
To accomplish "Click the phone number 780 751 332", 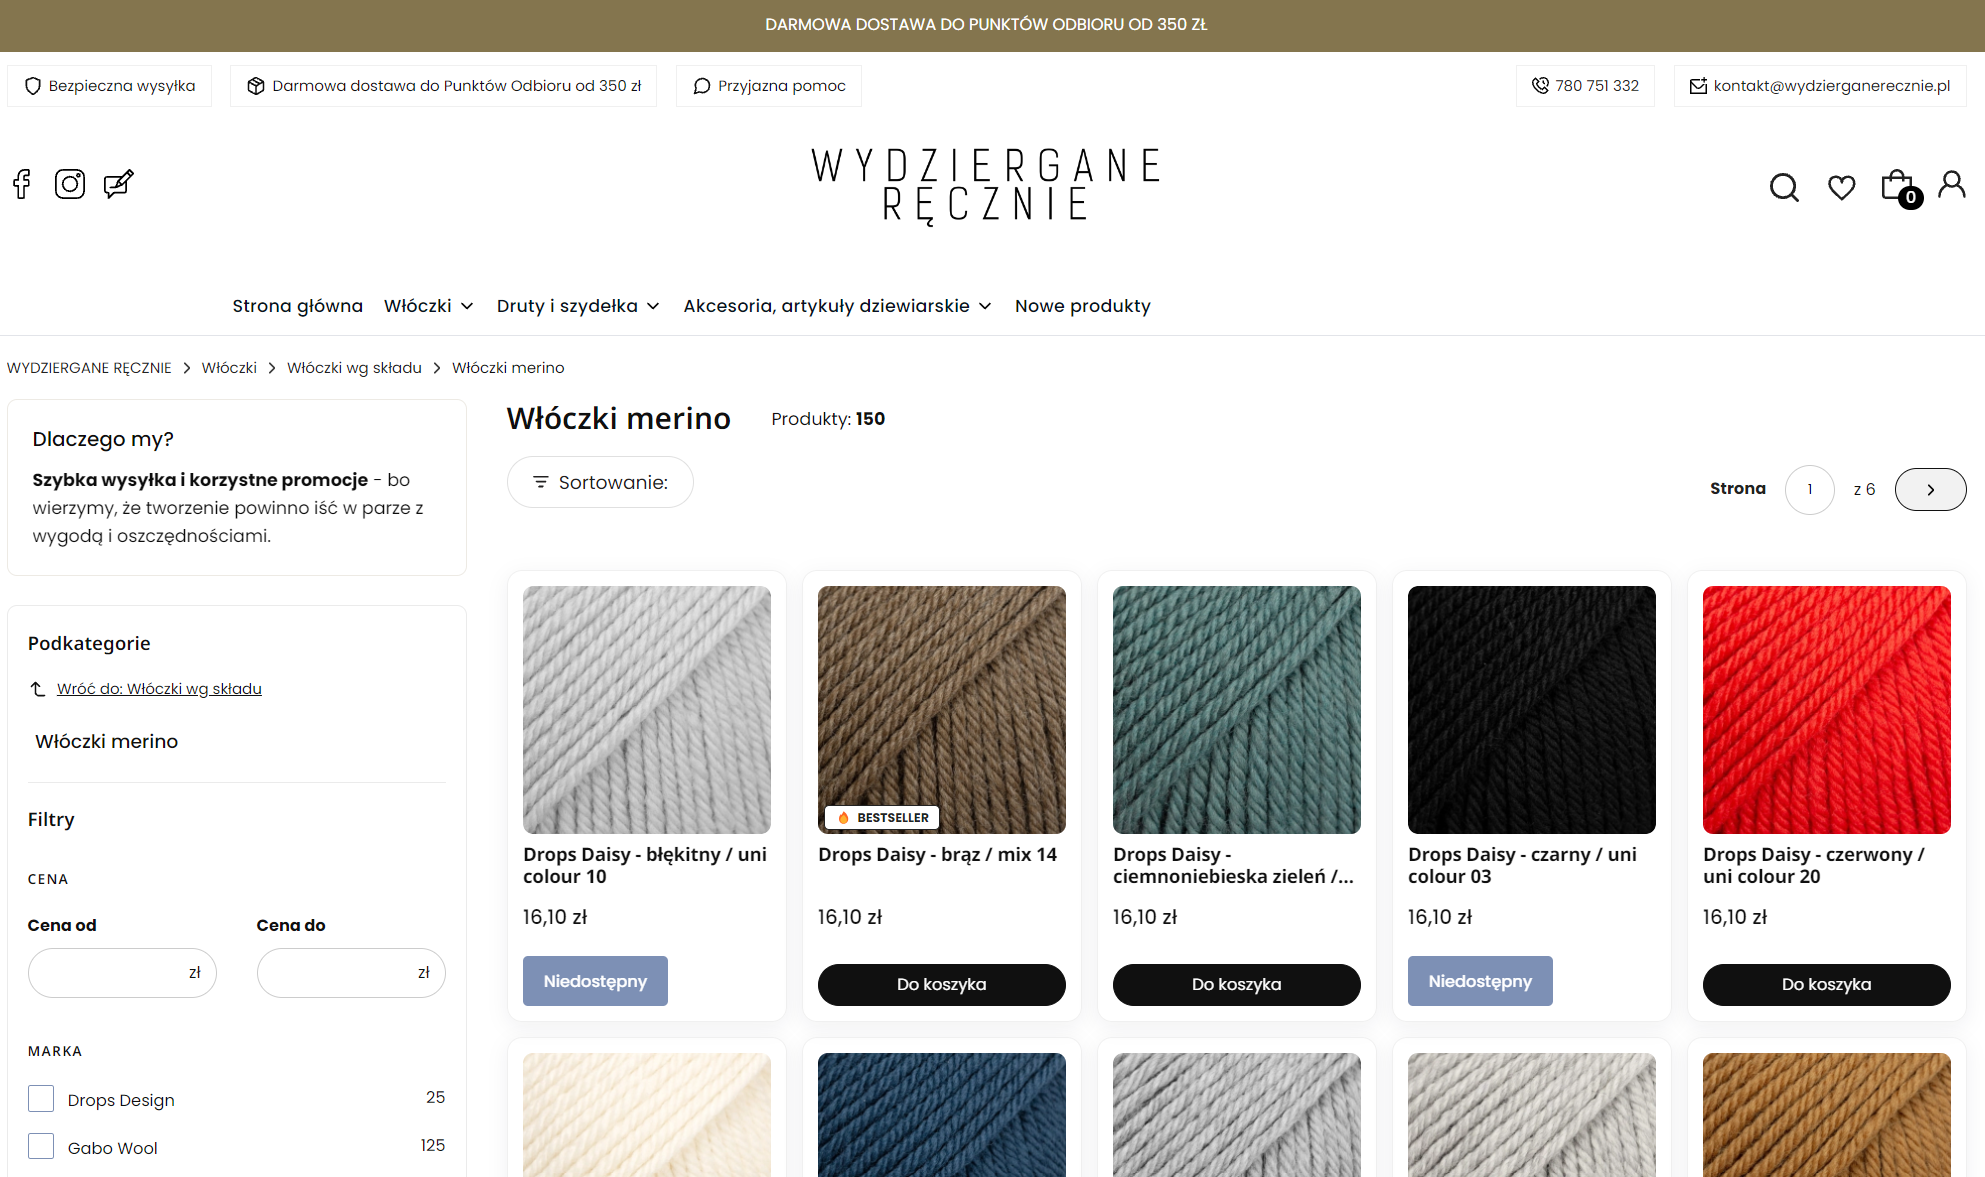I will pos(1597,86).
